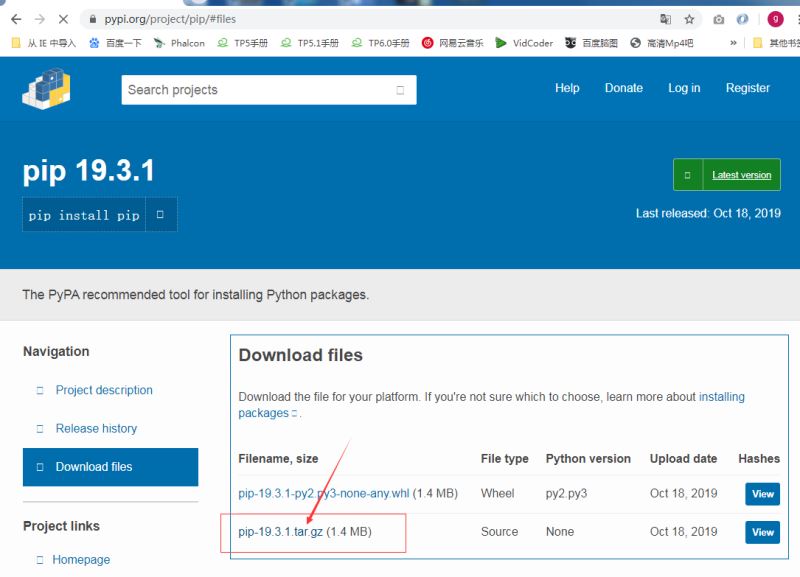This screenshot has height=577, width=800.
Task: Open Project description section
Action: click(104, 390)
